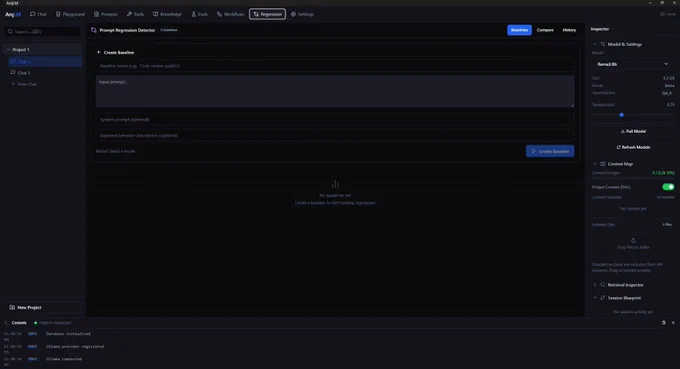This screenshot has width=680, height=369.
Task: Click the Drop files to index upload area
Action: 633,243
